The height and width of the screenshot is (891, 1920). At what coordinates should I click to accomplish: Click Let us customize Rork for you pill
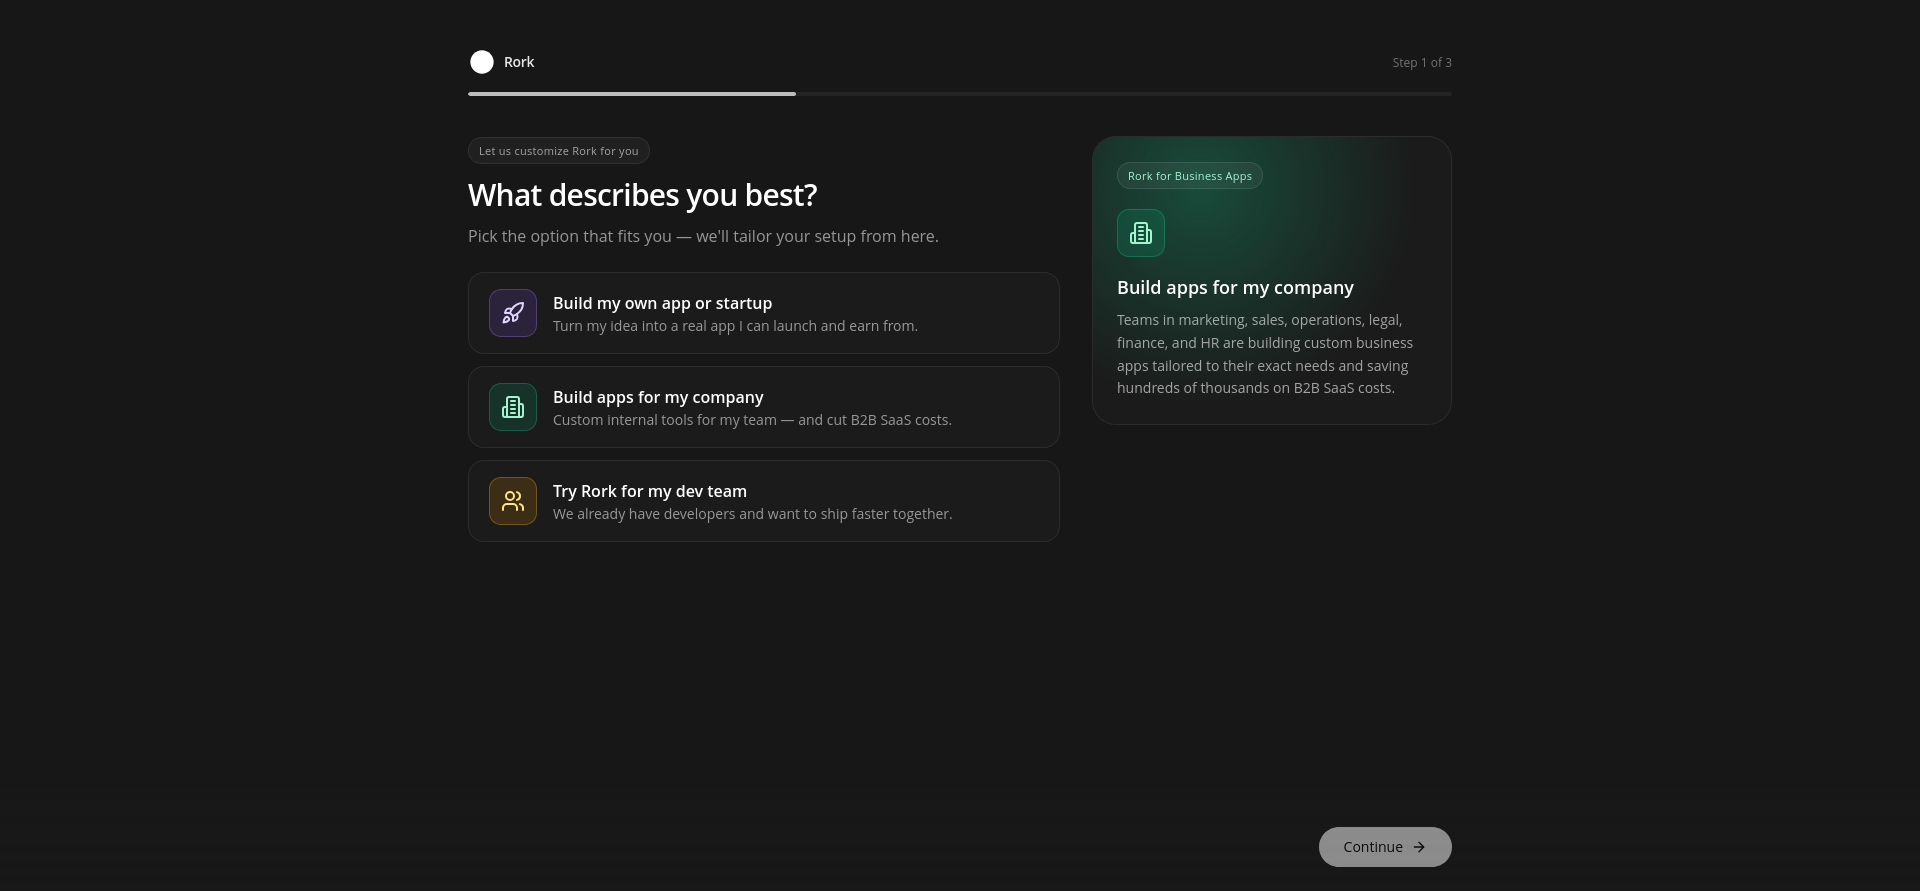[x=559, y=151]
